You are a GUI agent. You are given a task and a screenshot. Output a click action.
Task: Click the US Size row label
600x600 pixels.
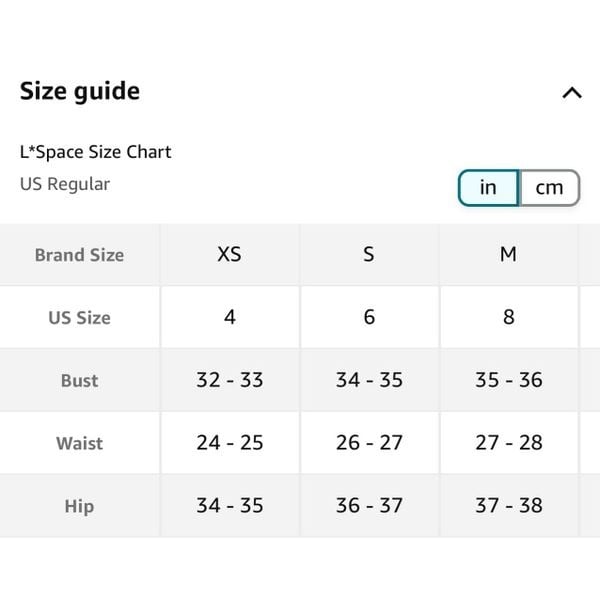click(x=80, y=318)
